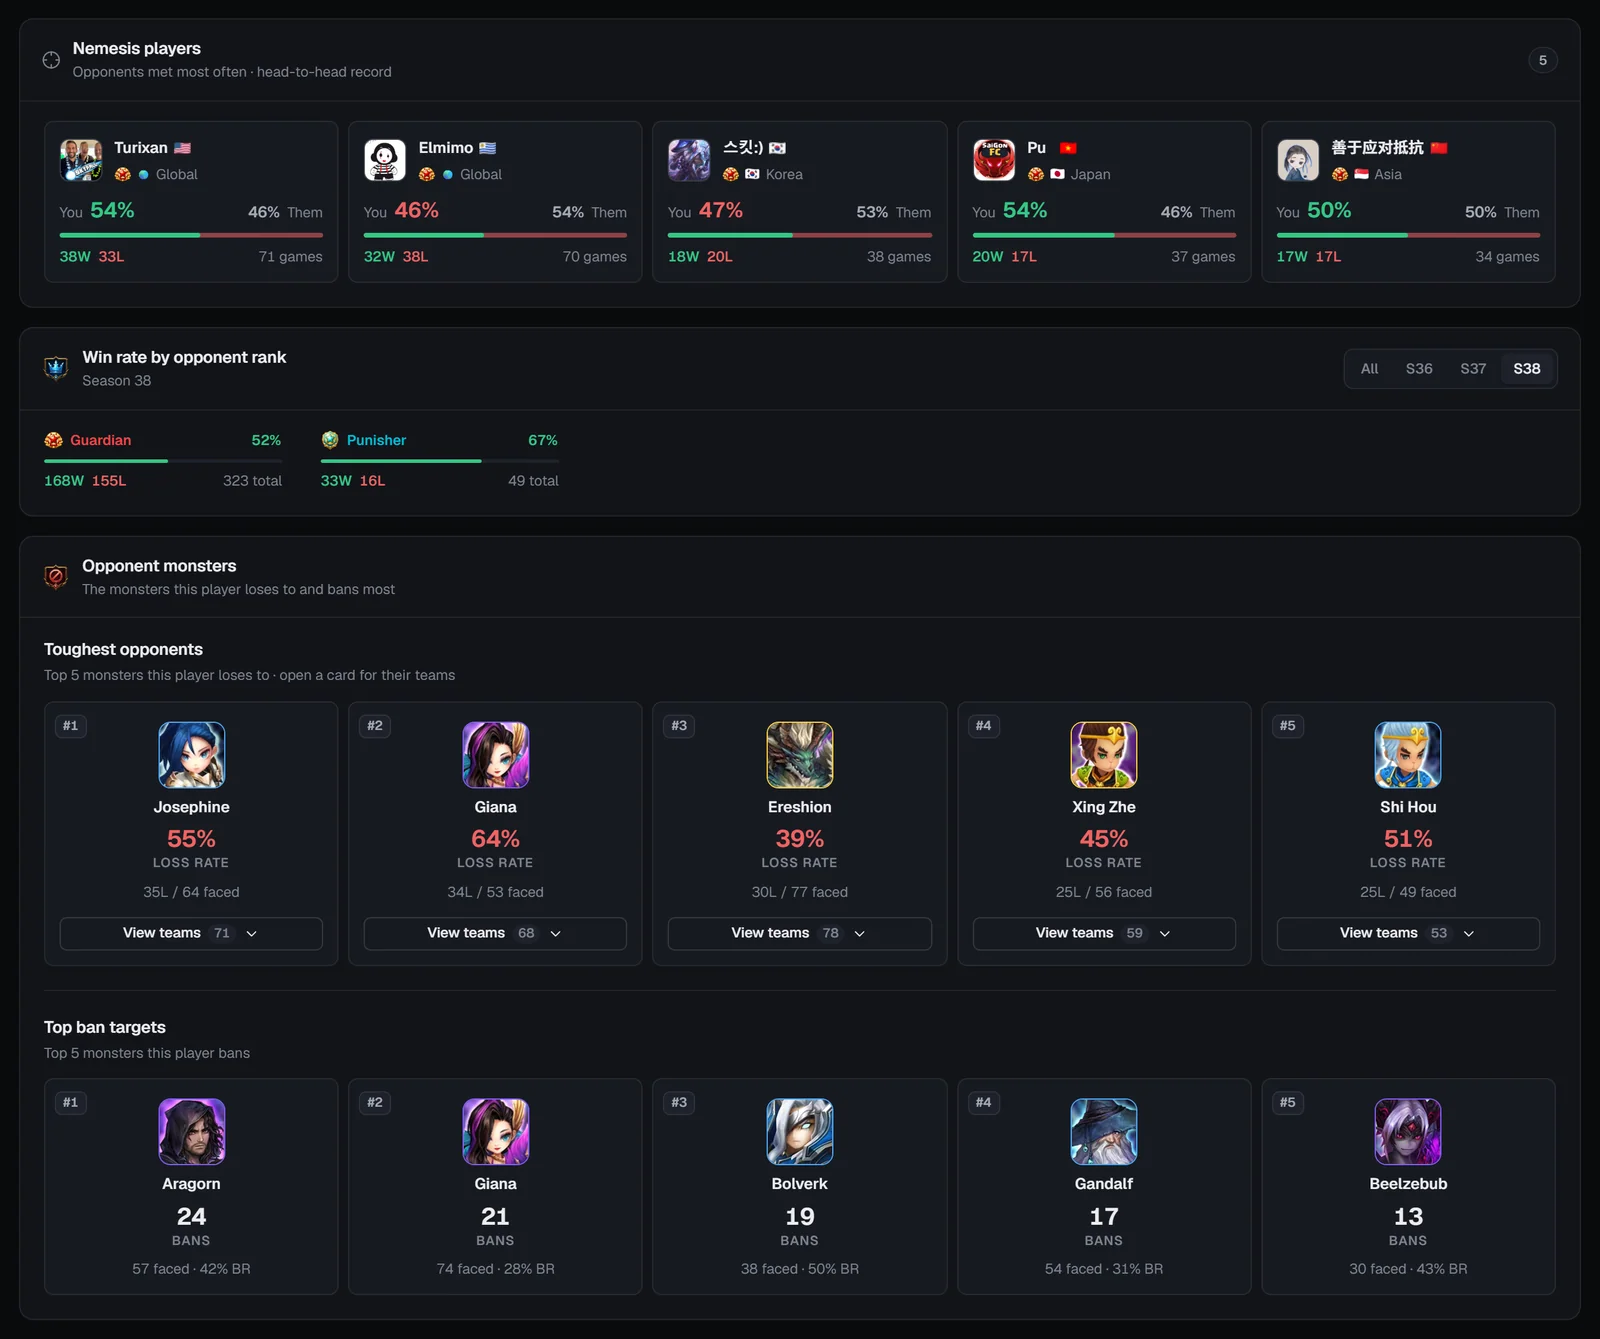
Task: Click the Aragorn monster portrait
Action: point(191,1132)
